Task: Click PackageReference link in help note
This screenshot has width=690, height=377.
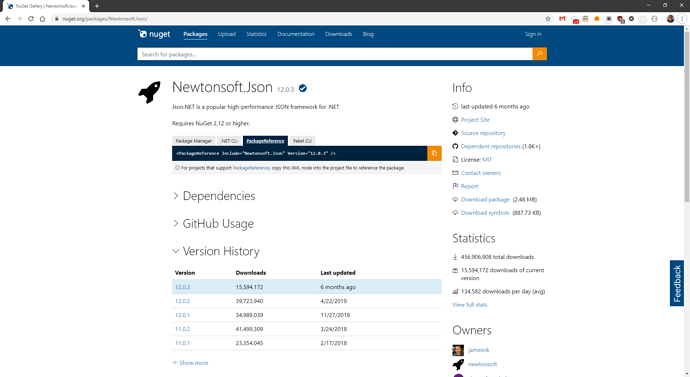Action: [251, 168]
